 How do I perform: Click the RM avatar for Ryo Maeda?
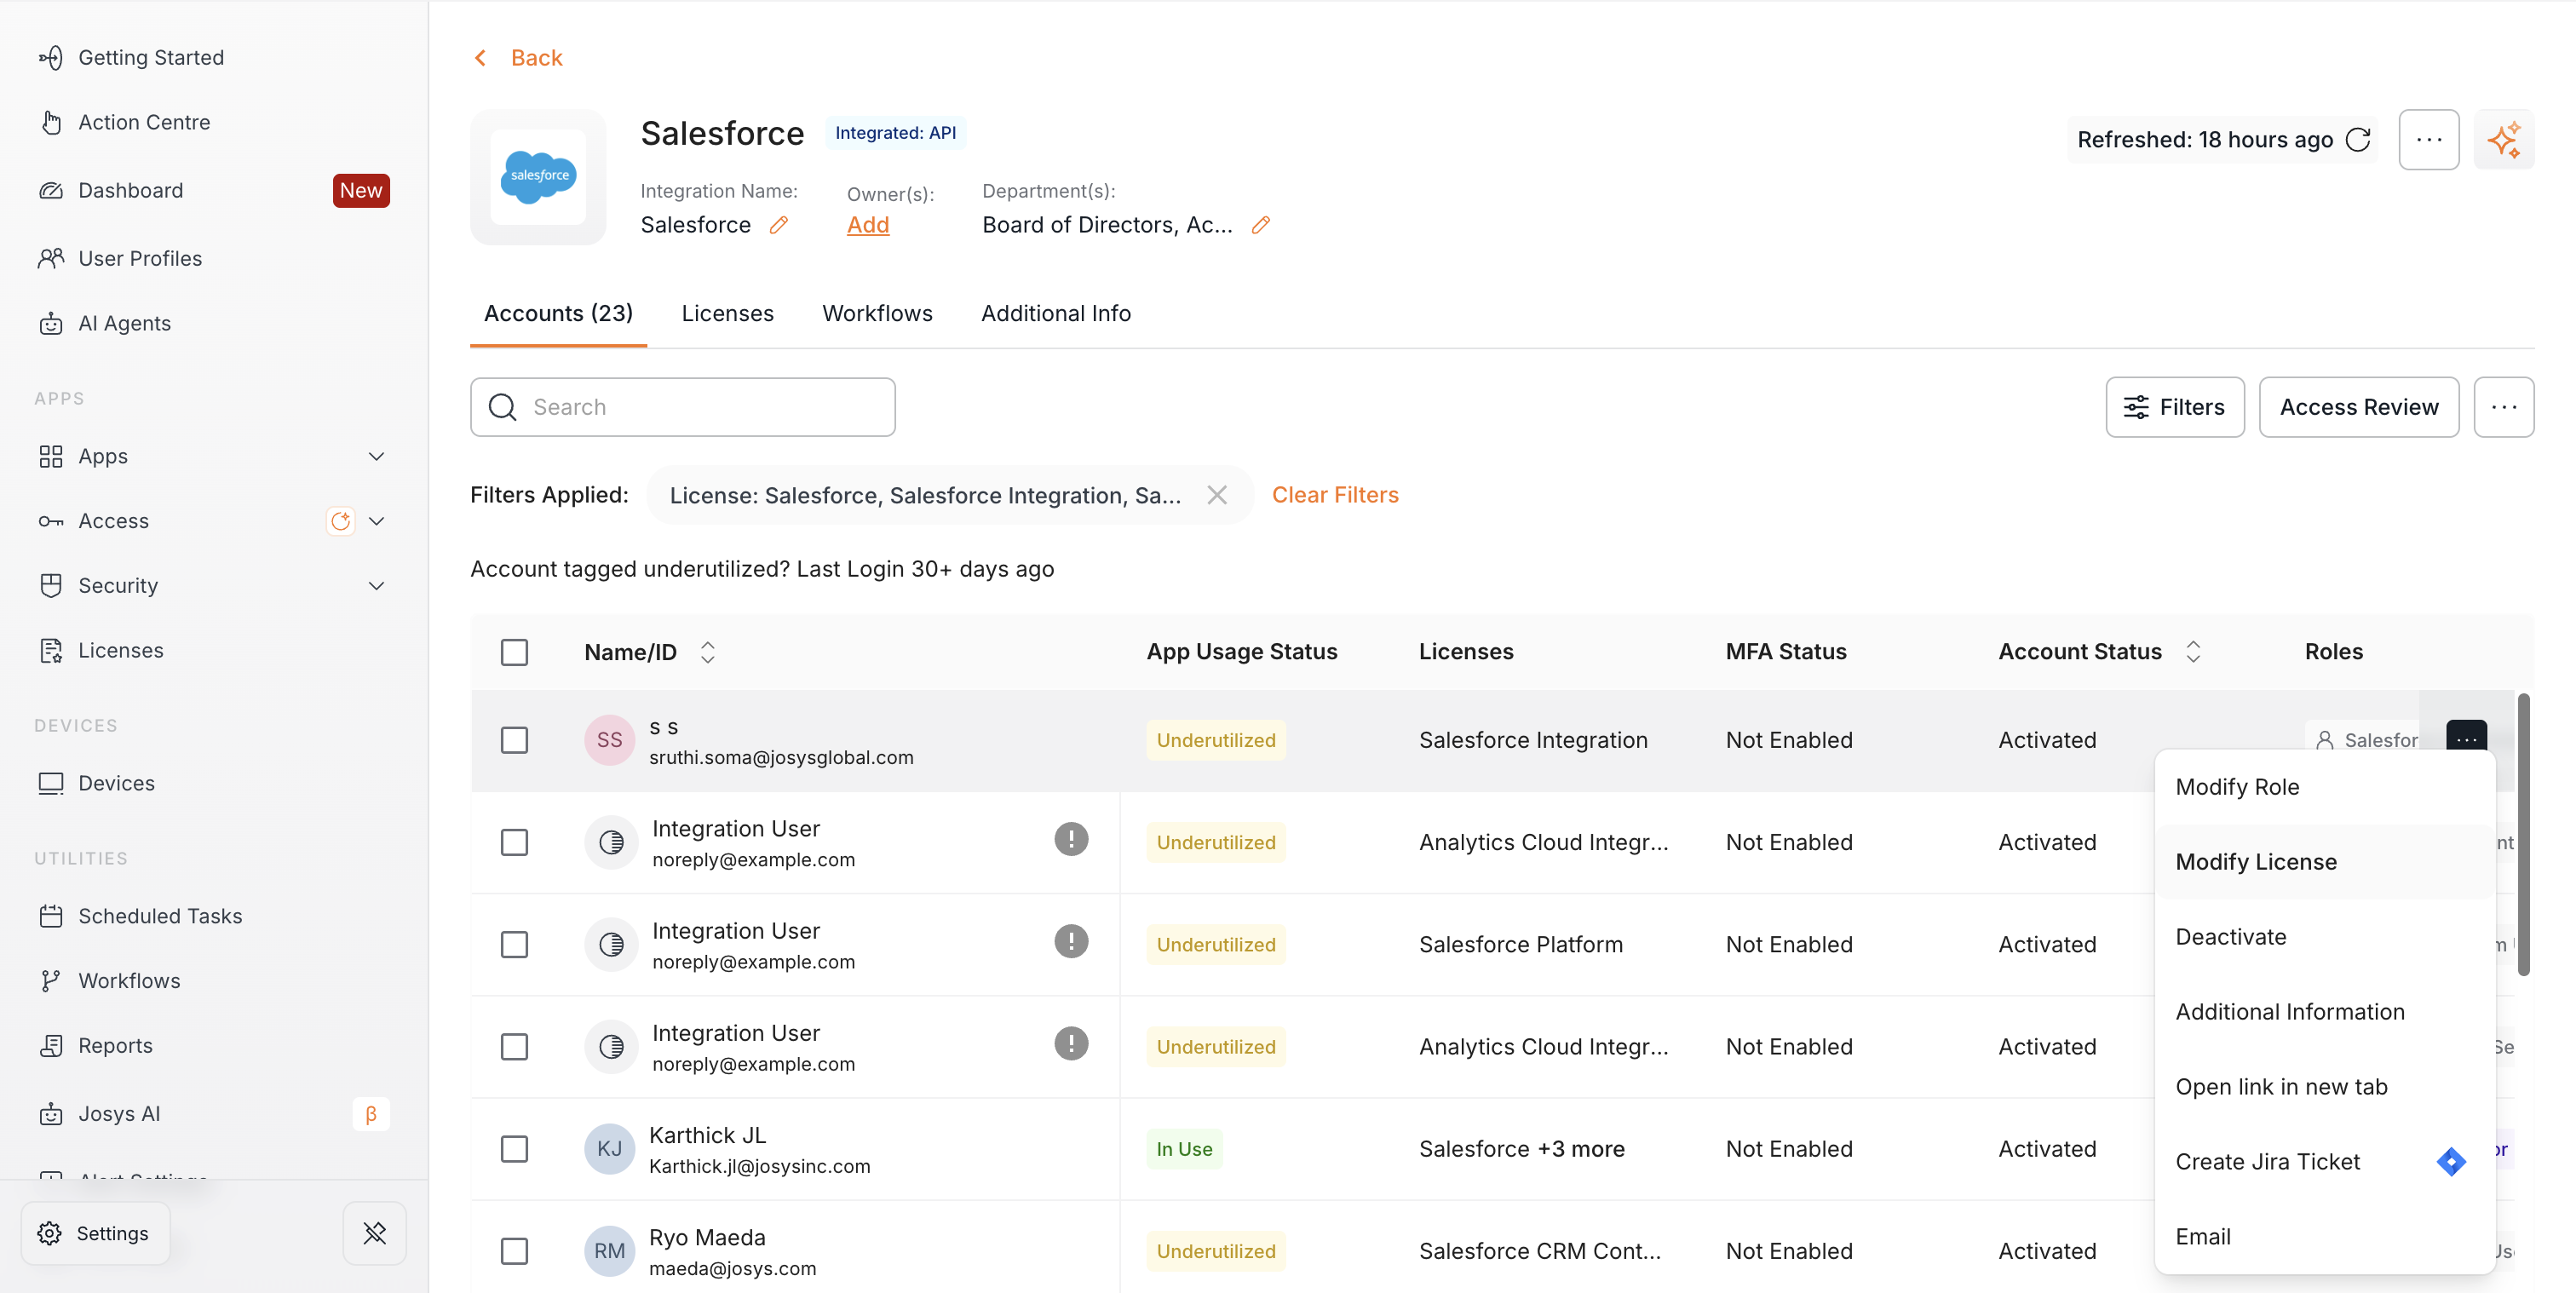610,1251
